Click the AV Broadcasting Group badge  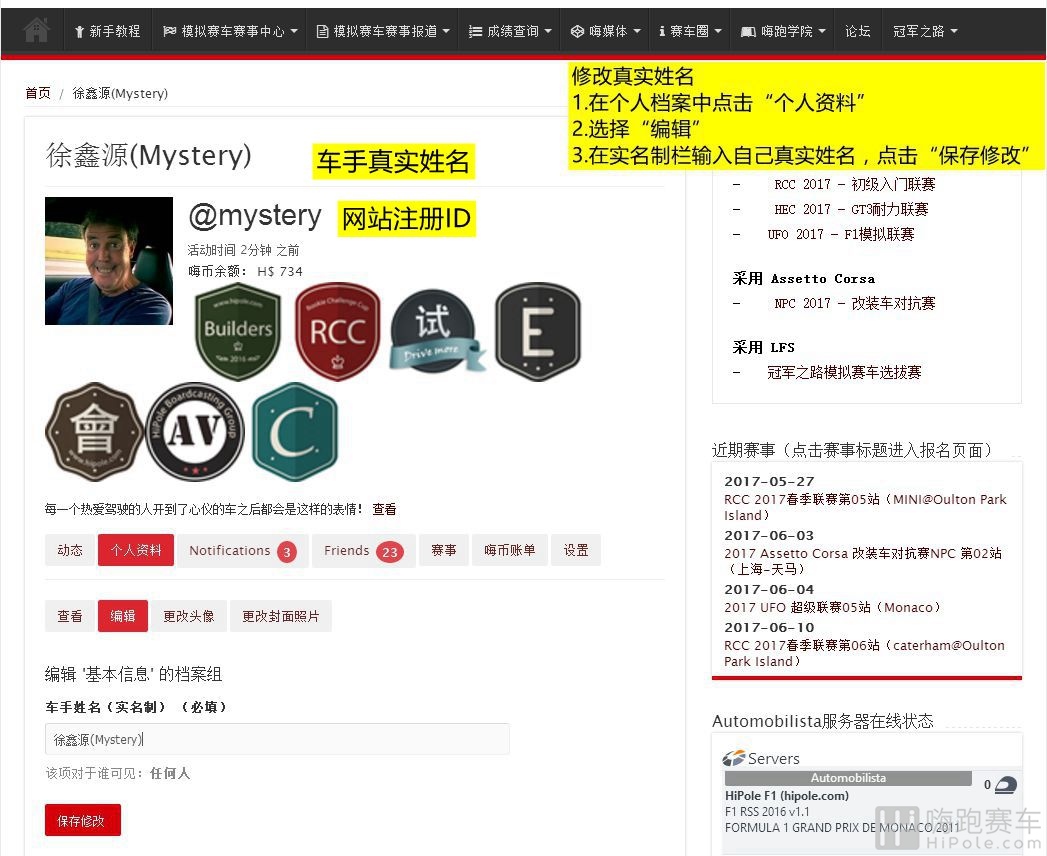(195, 431)
